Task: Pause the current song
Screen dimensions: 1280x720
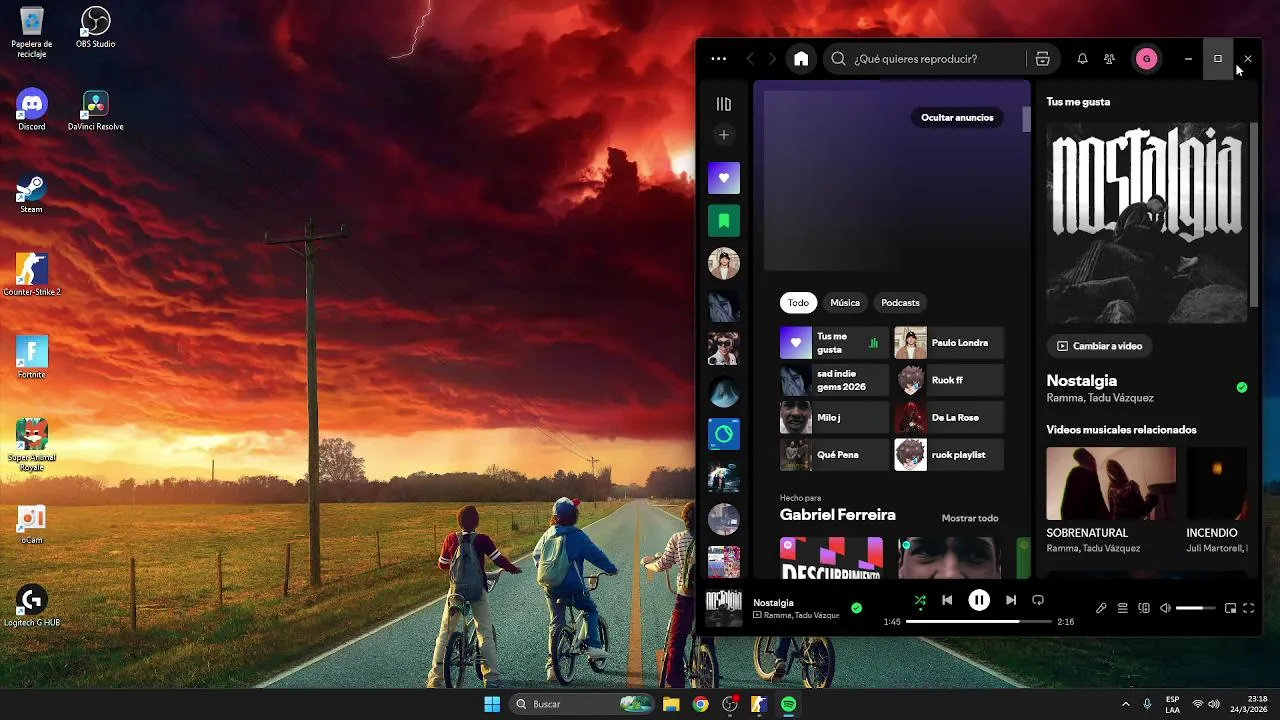Action: 979,600
